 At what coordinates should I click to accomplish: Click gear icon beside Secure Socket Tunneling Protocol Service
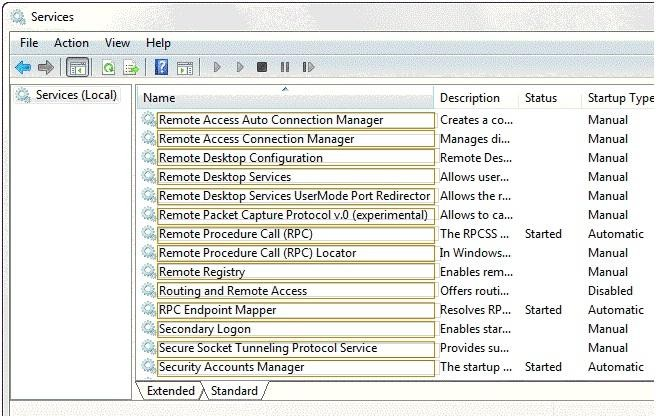[x=148, y=348]
